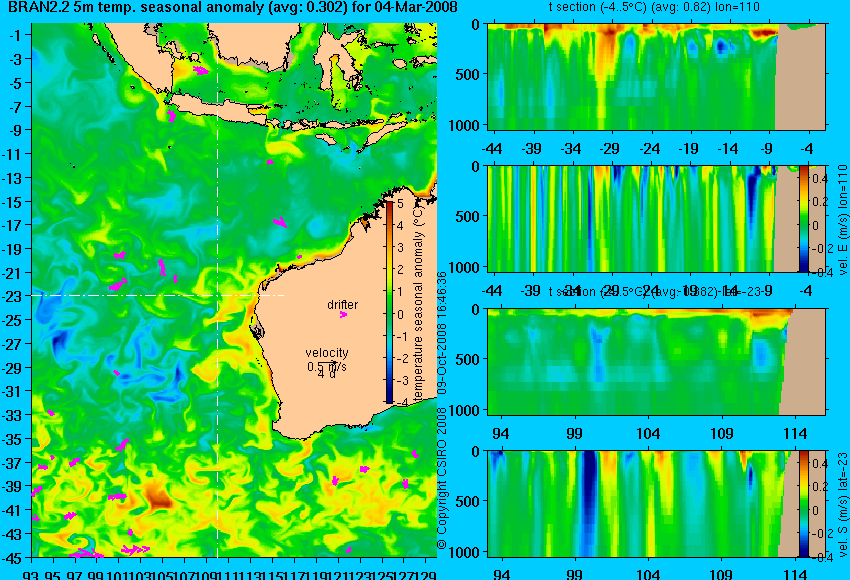Open the eastward velocity section panel at lon=110
The image size is (850, 580).
point(656,218)
